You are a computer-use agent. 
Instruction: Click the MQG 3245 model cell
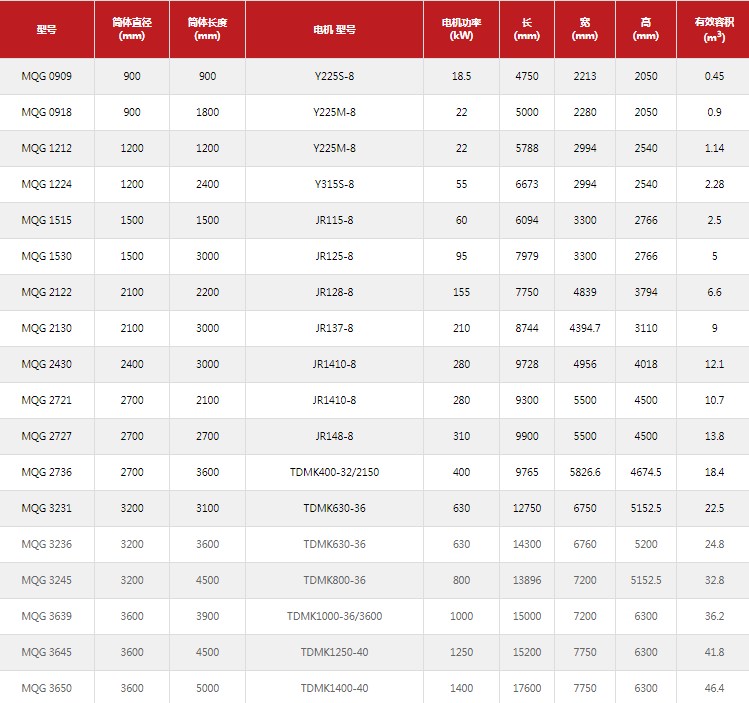point(46,580)
